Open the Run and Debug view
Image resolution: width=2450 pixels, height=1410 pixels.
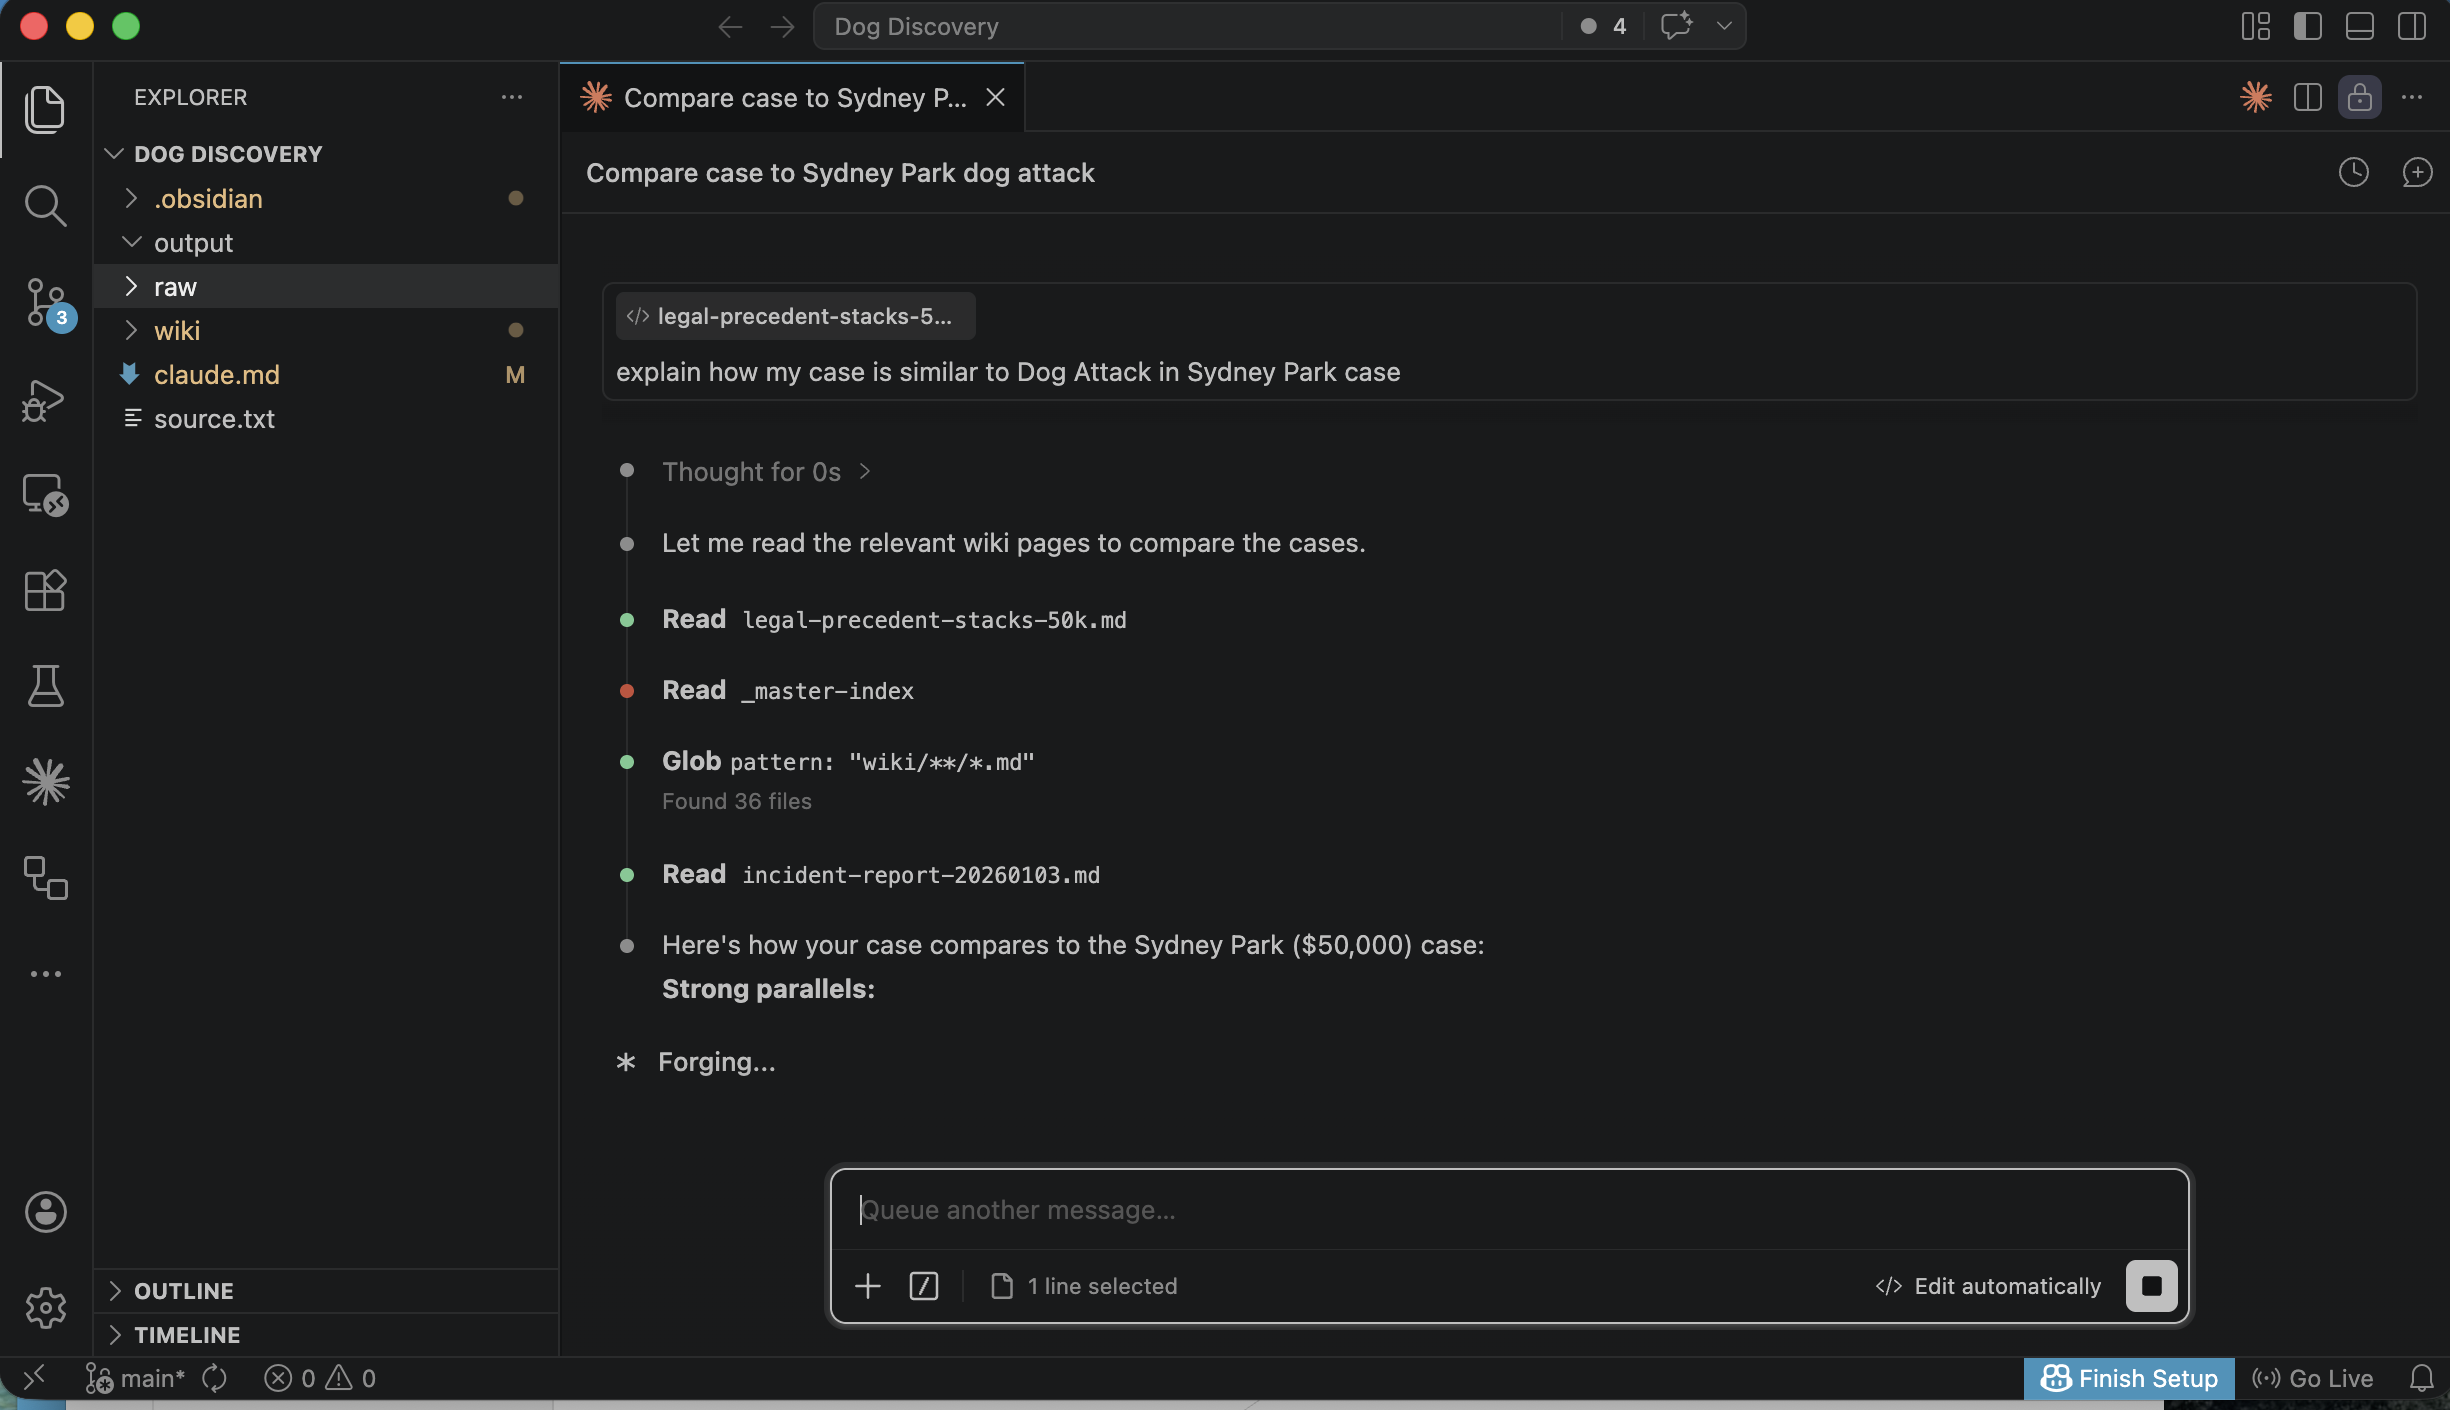coord(45,399)
